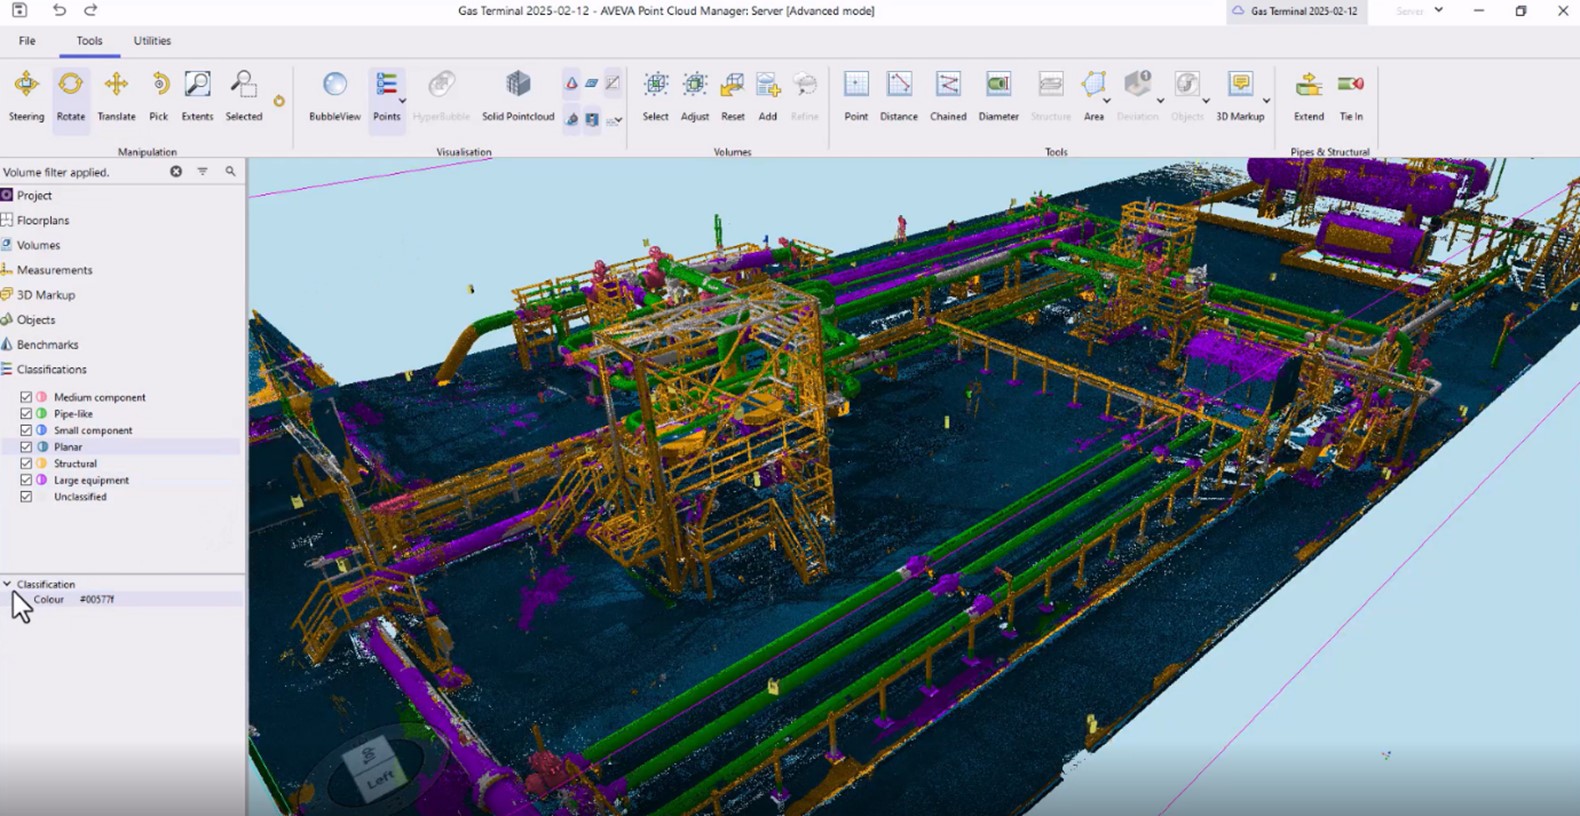1580x816 pixels.
Task: Uncheck Large equipment classification
Action: coord(26,480)
